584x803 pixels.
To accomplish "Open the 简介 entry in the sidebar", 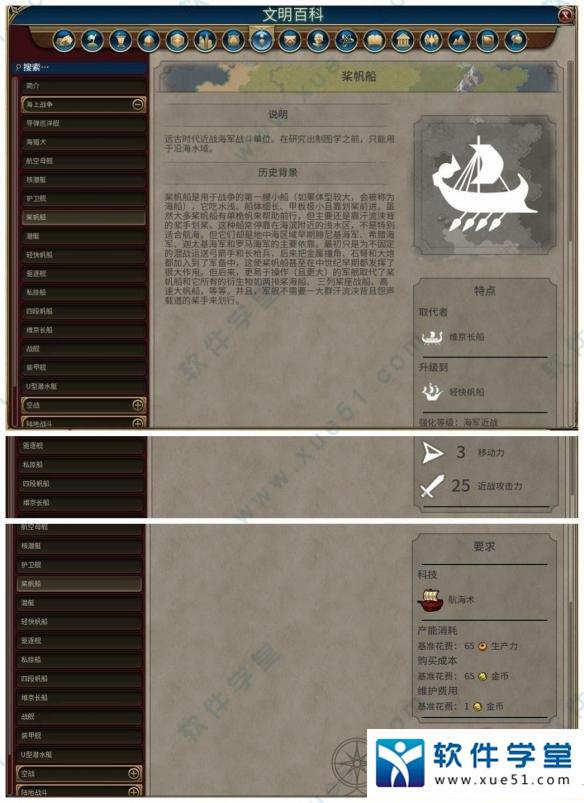I will point(84,86).
